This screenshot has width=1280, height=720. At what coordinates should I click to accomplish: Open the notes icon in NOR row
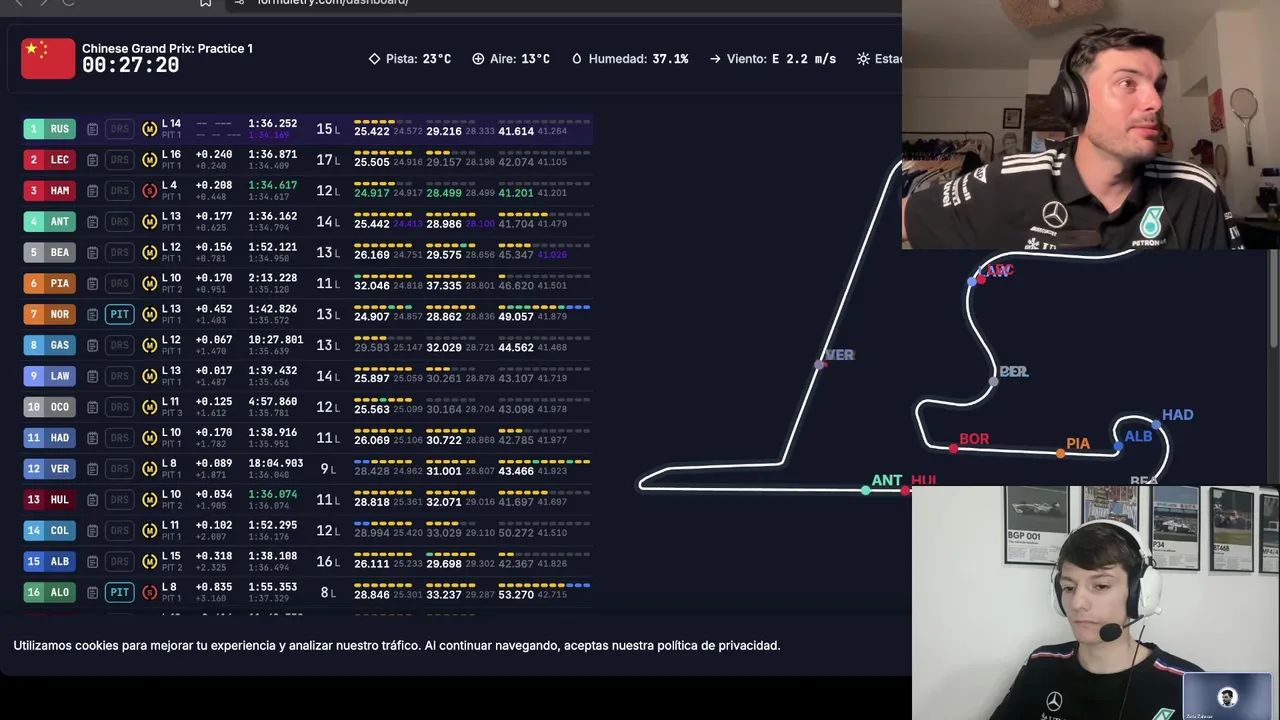tap(92, 314)
